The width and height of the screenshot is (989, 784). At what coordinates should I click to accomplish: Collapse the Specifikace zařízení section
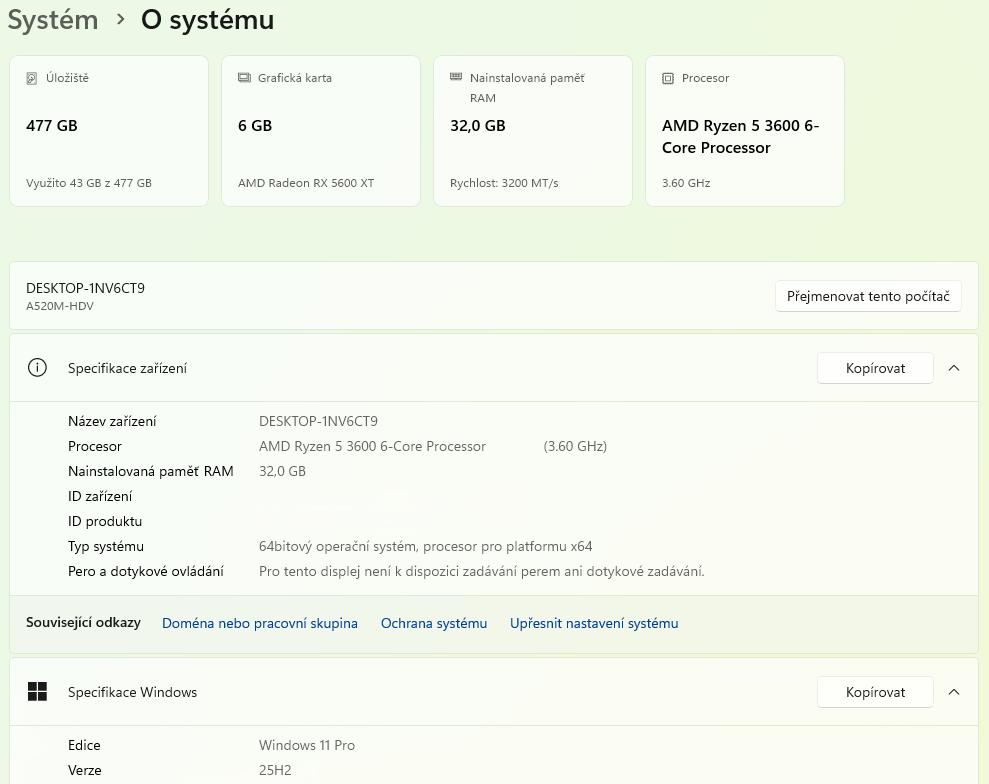pos(953,368)
